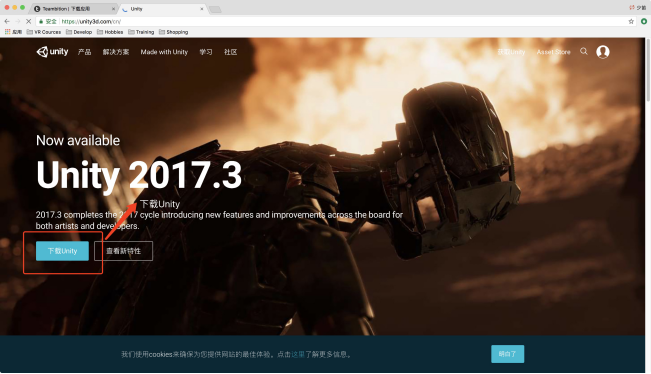Screen dimensions: 651x374
Task: Click the page vertical scrollbar thumb
Action: [648, 70]
